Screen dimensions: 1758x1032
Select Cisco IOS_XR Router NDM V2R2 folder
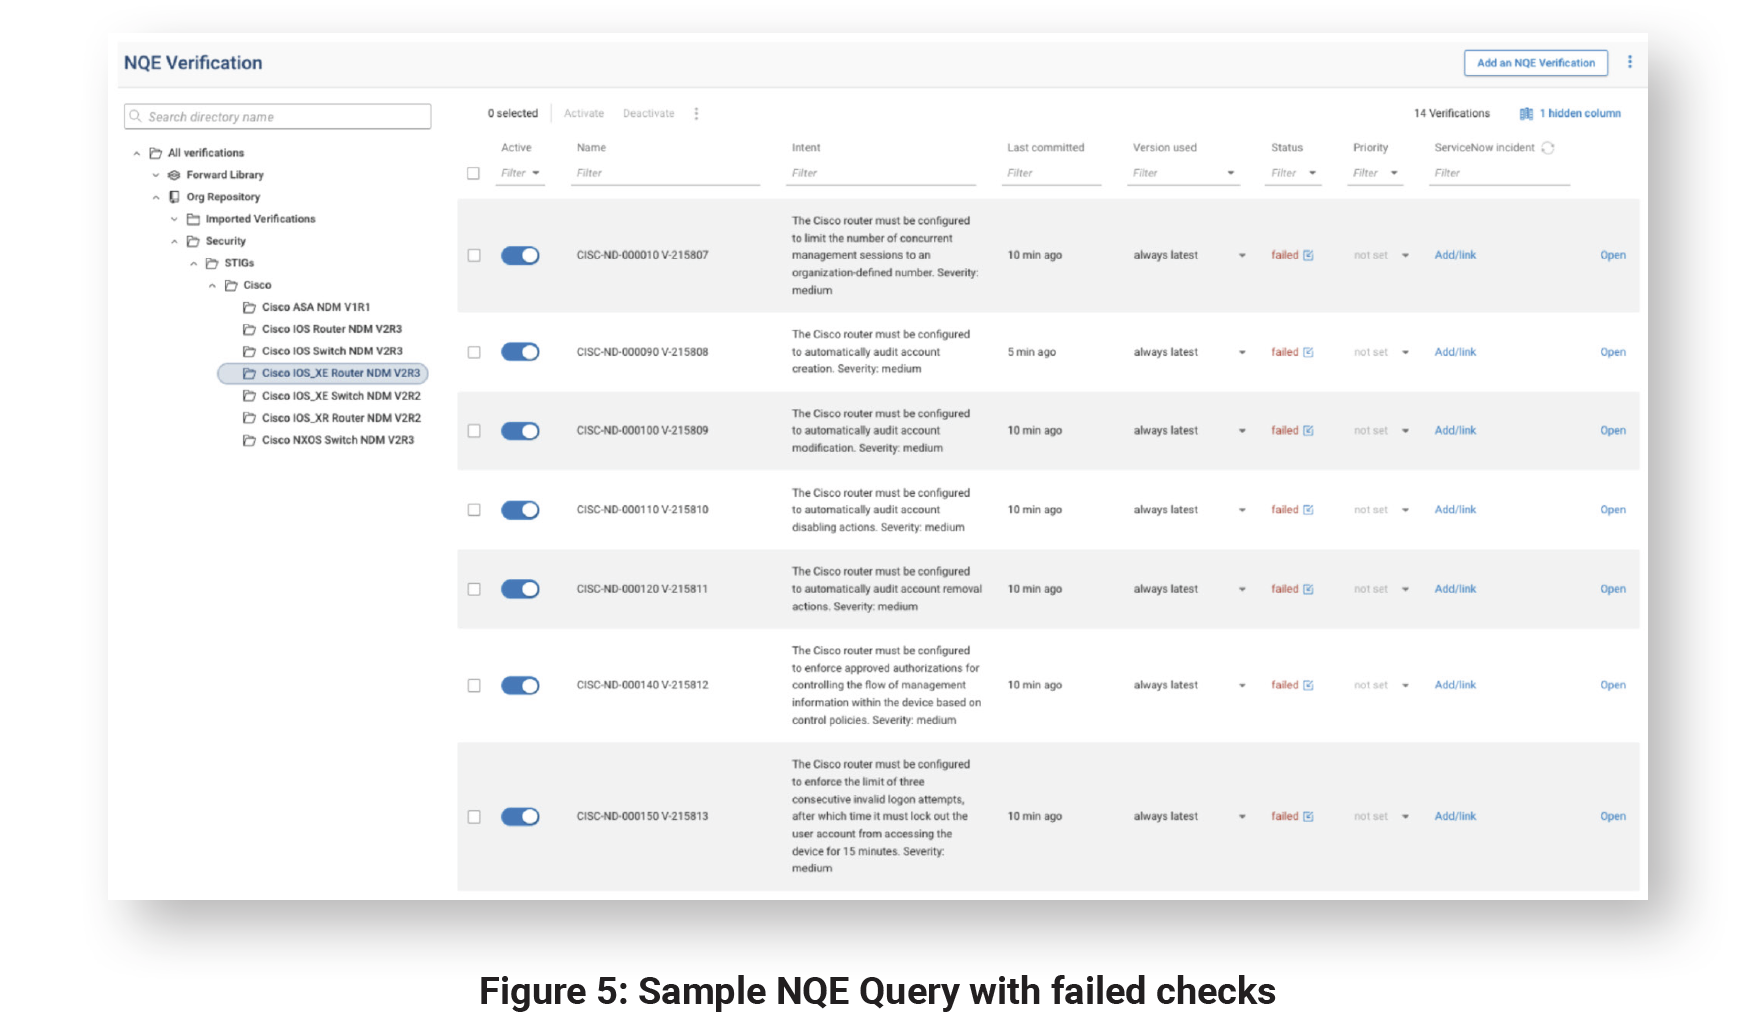[x=340, y=418]
